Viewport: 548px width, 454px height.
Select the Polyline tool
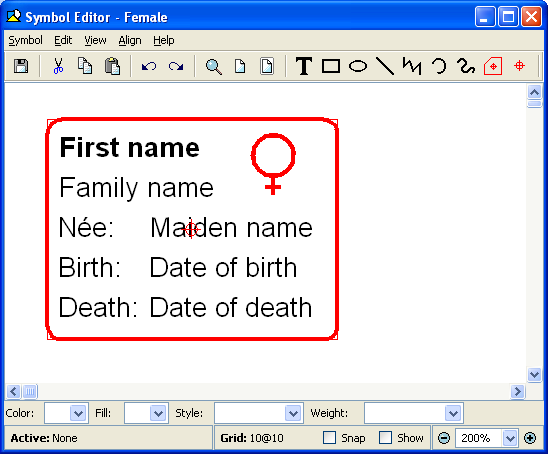tap(412, 66)
